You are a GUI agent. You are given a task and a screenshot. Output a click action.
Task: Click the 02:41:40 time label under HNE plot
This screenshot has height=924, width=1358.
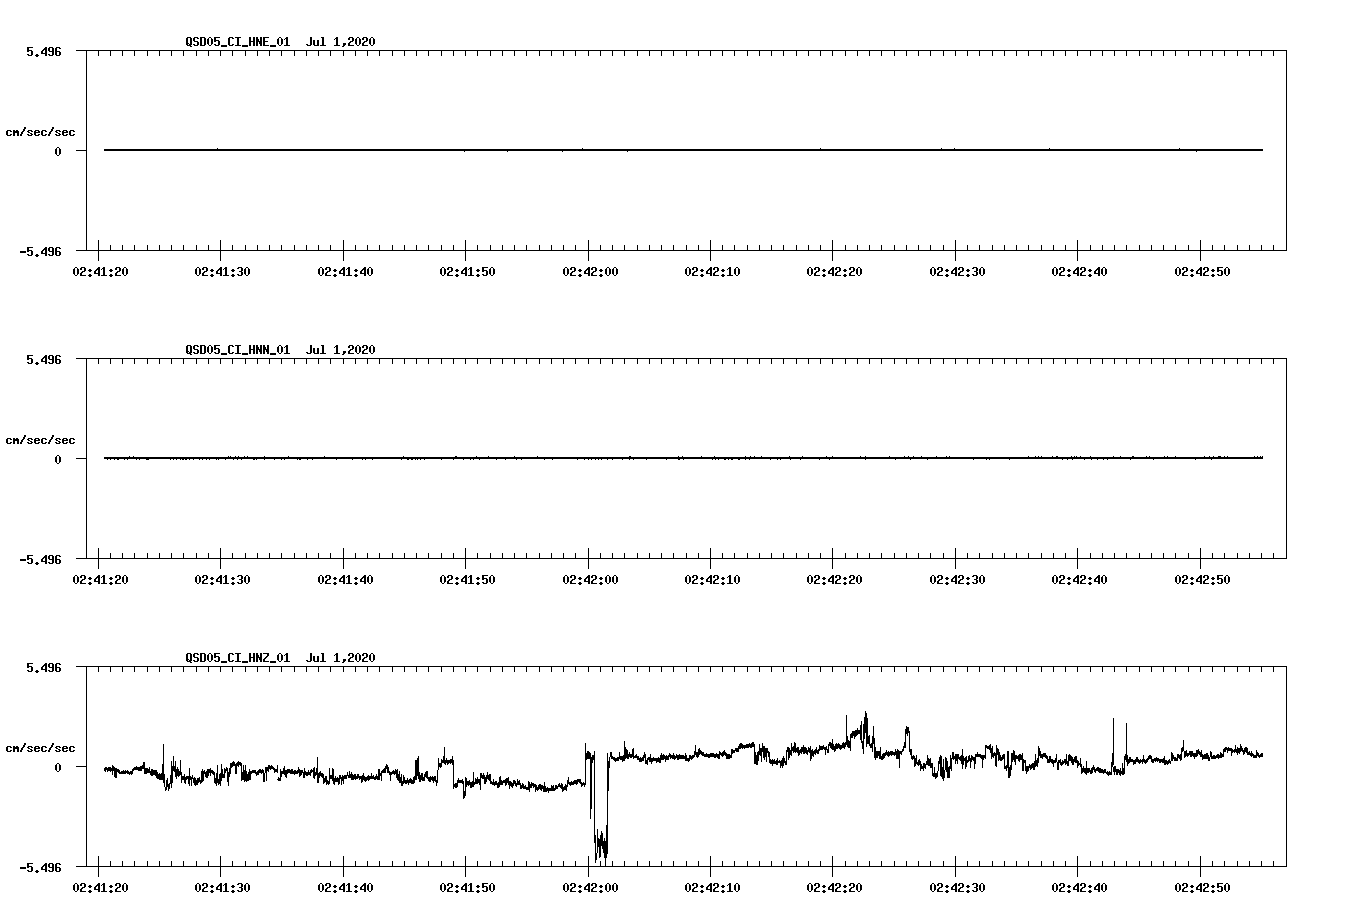point(345,271)
